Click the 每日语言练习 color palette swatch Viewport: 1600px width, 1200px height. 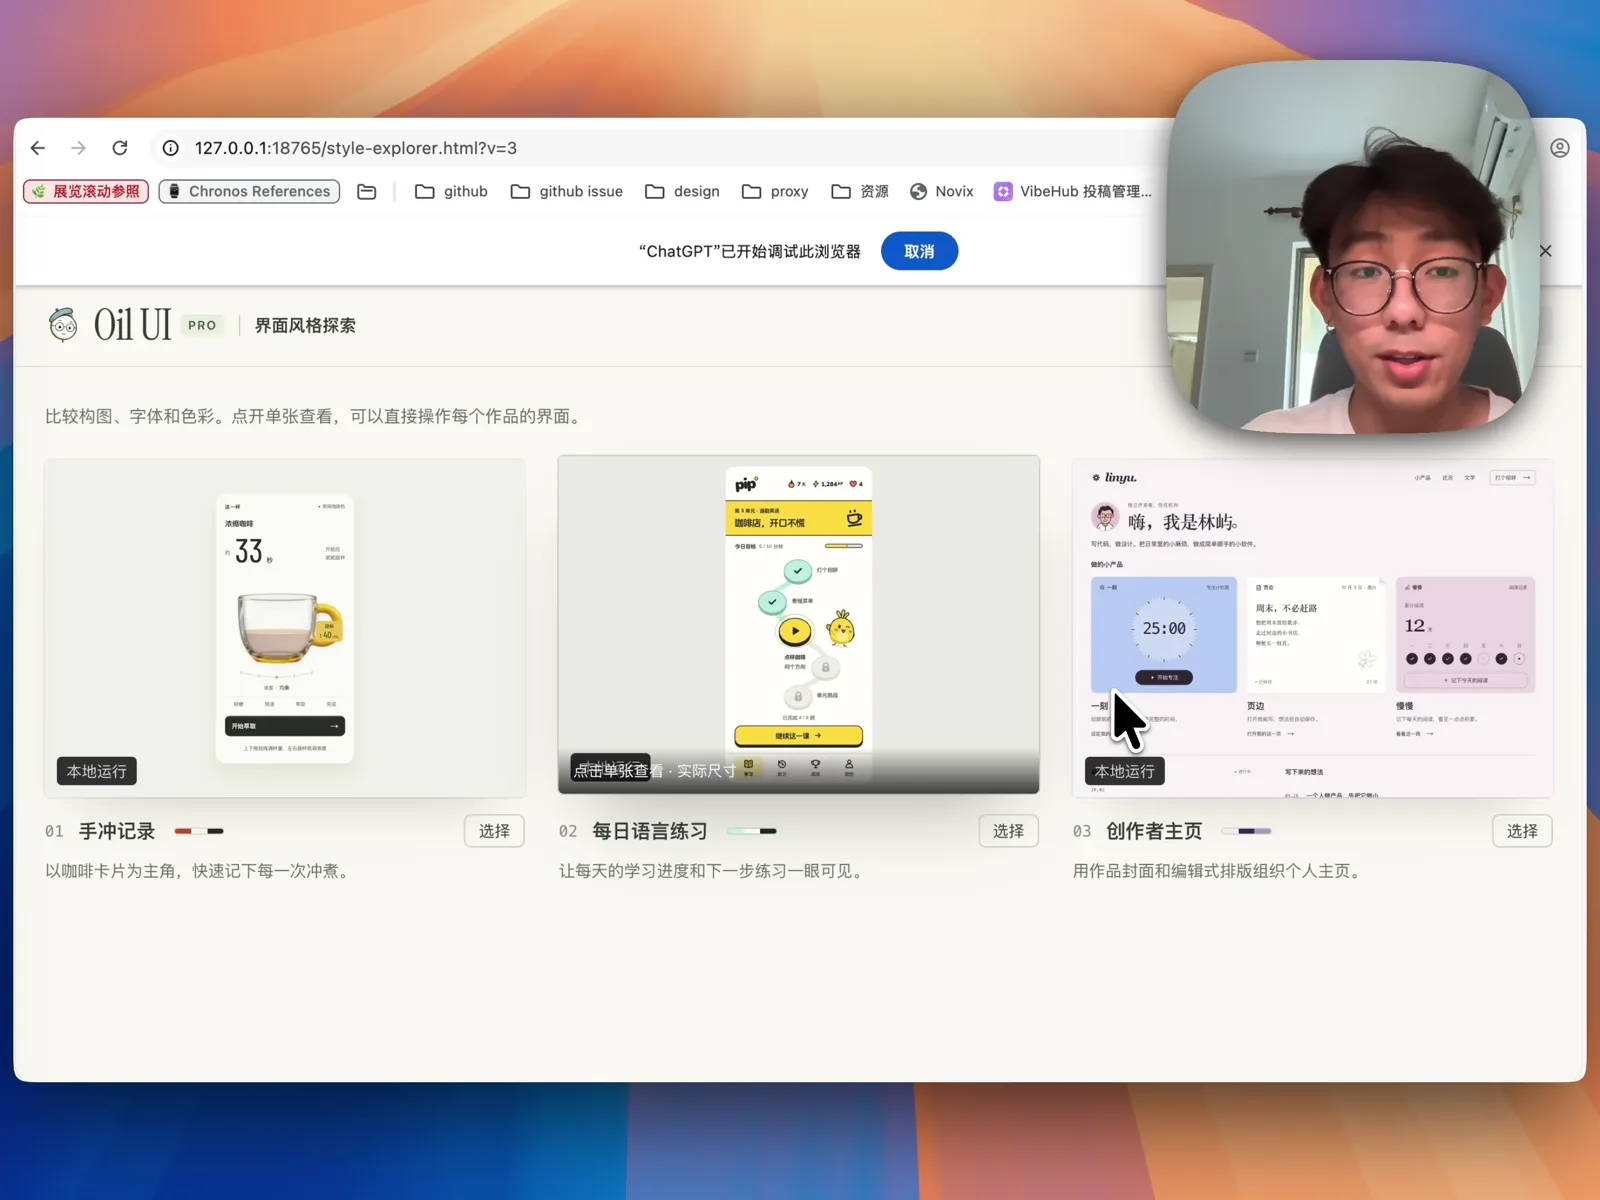(752, 831)
